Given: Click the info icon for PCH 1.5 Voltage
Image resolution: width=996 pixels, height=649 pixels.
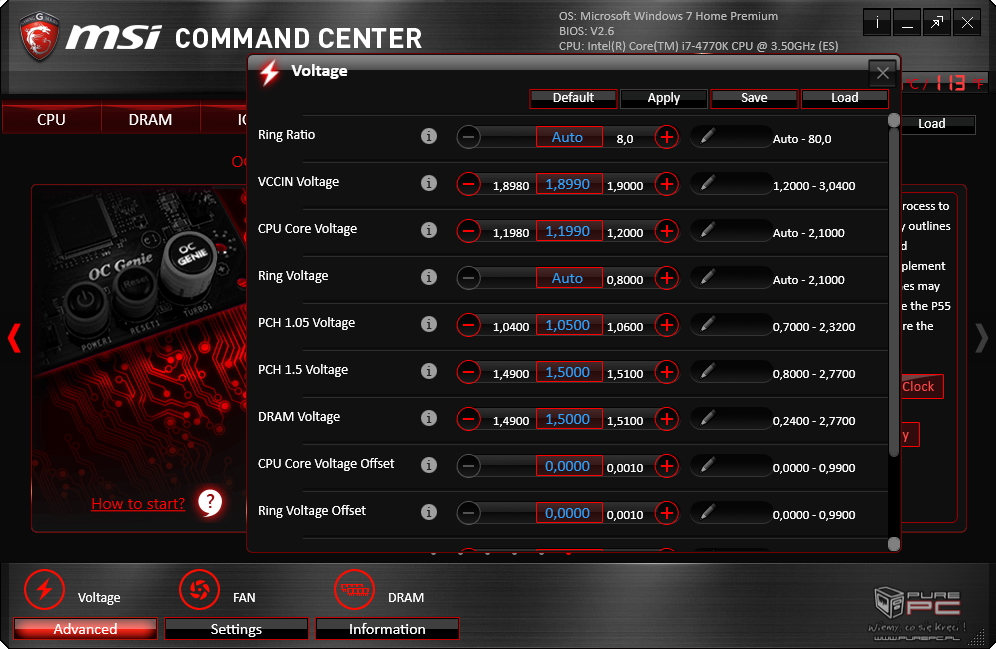Looking at the screenshot, I should [429, 371].
